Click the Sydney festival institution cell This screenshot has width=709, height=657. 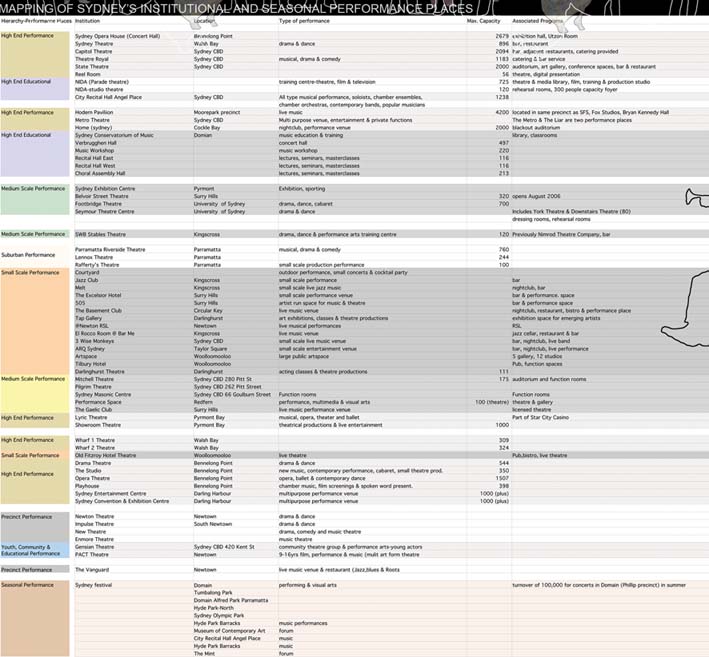(x=94, y=585)
